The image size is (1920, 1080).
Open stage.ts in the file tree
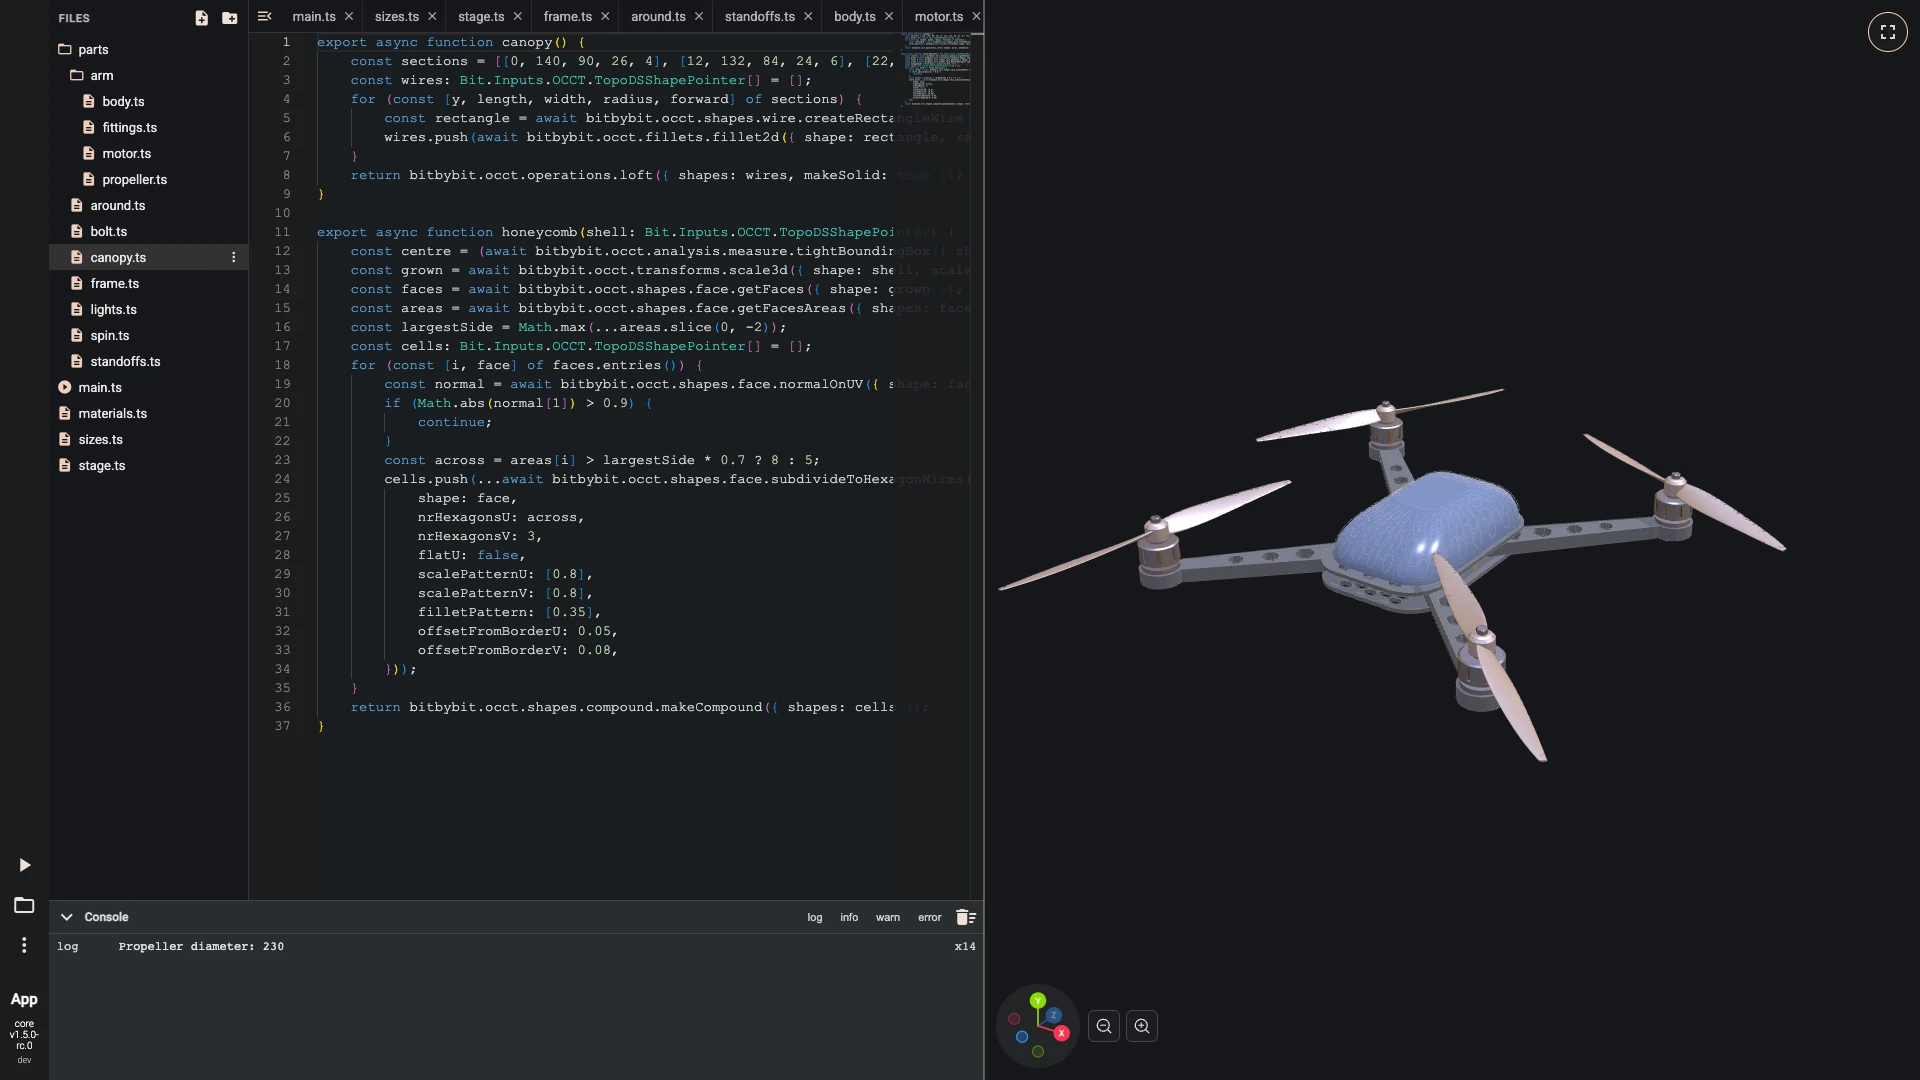148,465
